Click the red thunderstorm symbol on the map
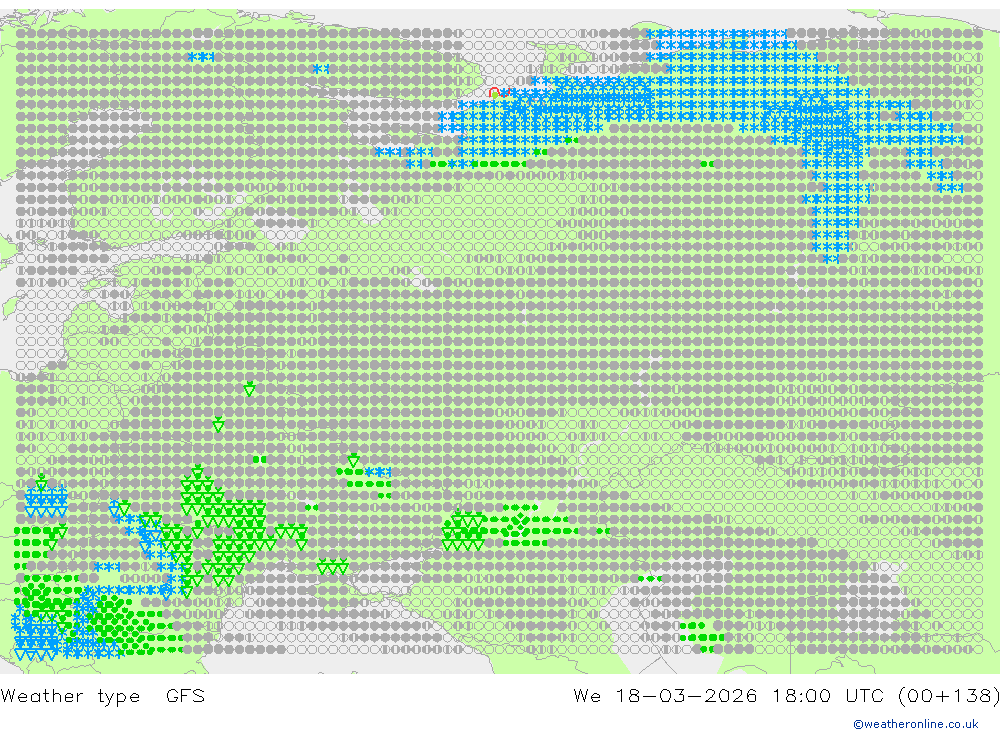 (499, 93)
